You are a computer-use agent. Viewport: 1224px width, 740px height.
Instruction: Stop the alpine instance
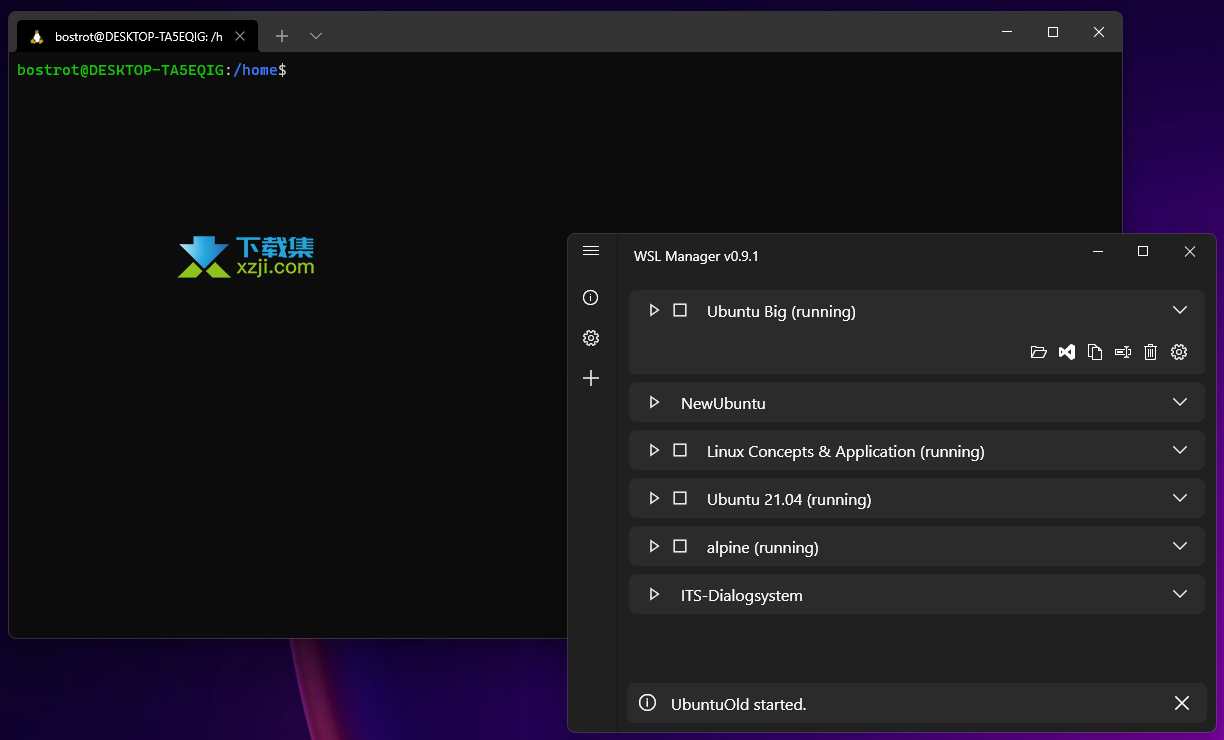[x=680, y=547]
